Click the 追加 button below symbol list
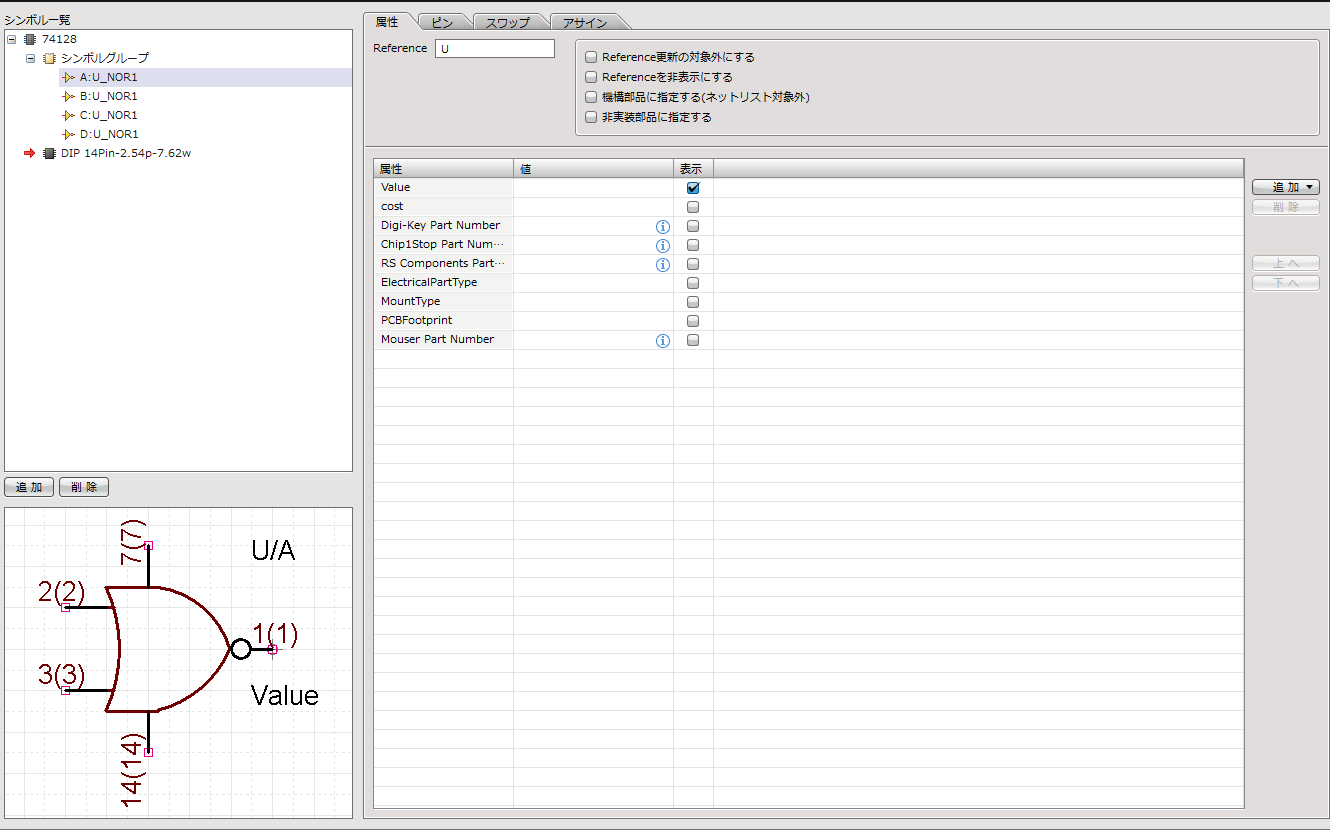 [x=29, y=487]
